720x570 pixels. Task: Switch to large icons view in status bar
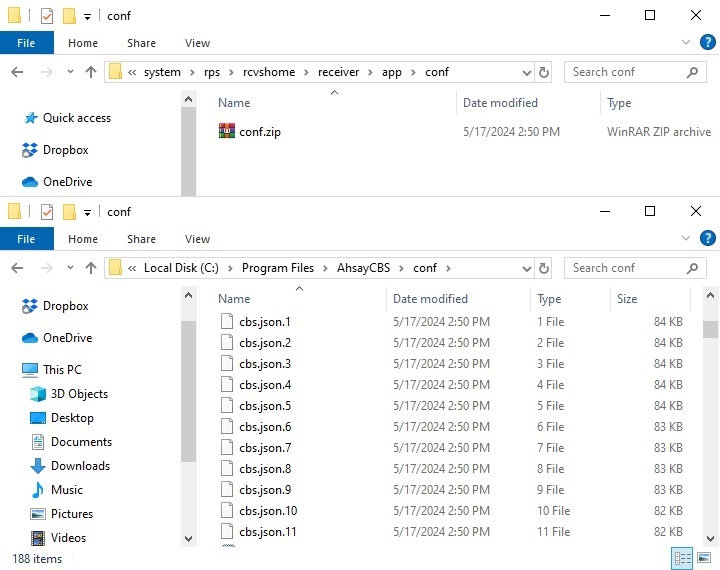(704, 558)
